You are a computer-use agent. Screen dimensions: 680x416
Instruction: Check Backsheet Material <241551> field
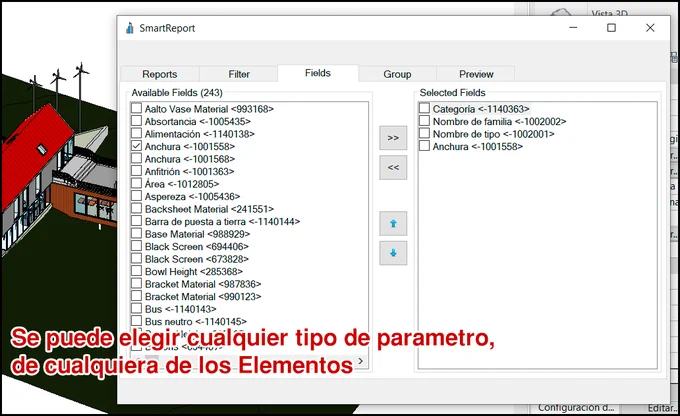[136, 208]
